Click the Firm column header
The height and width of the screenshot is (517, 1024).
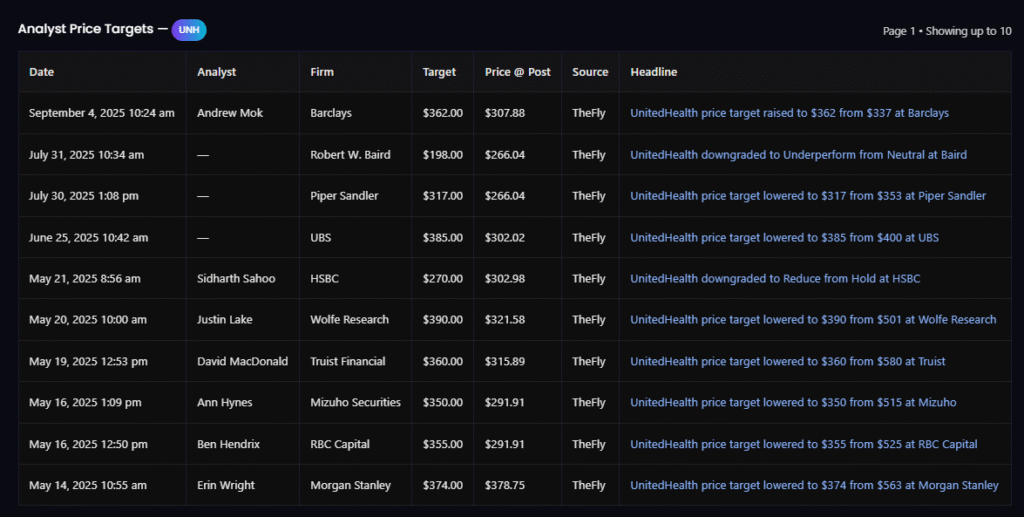point(322,72)
